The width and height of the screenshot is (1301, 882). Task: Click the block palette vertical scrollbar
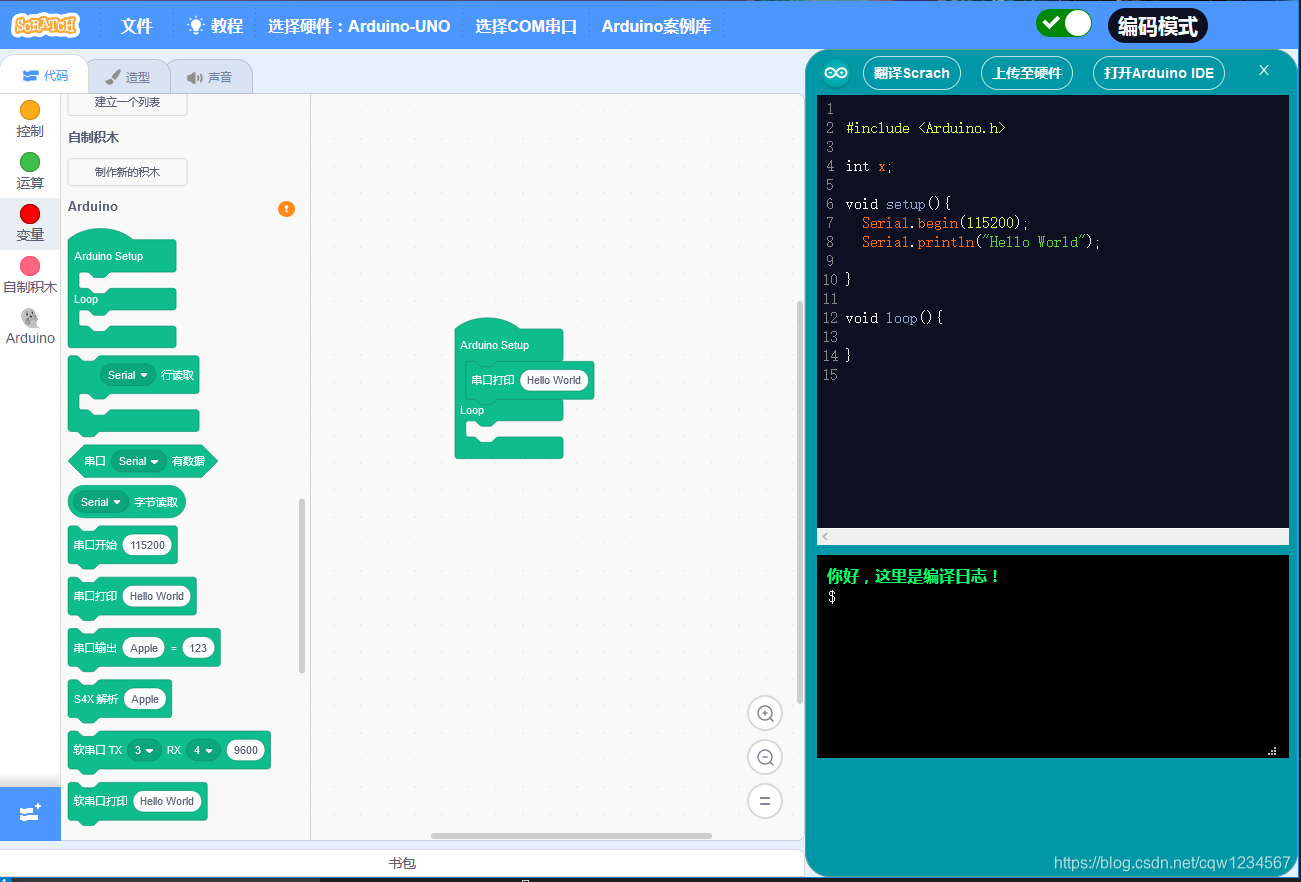[302, 585]
